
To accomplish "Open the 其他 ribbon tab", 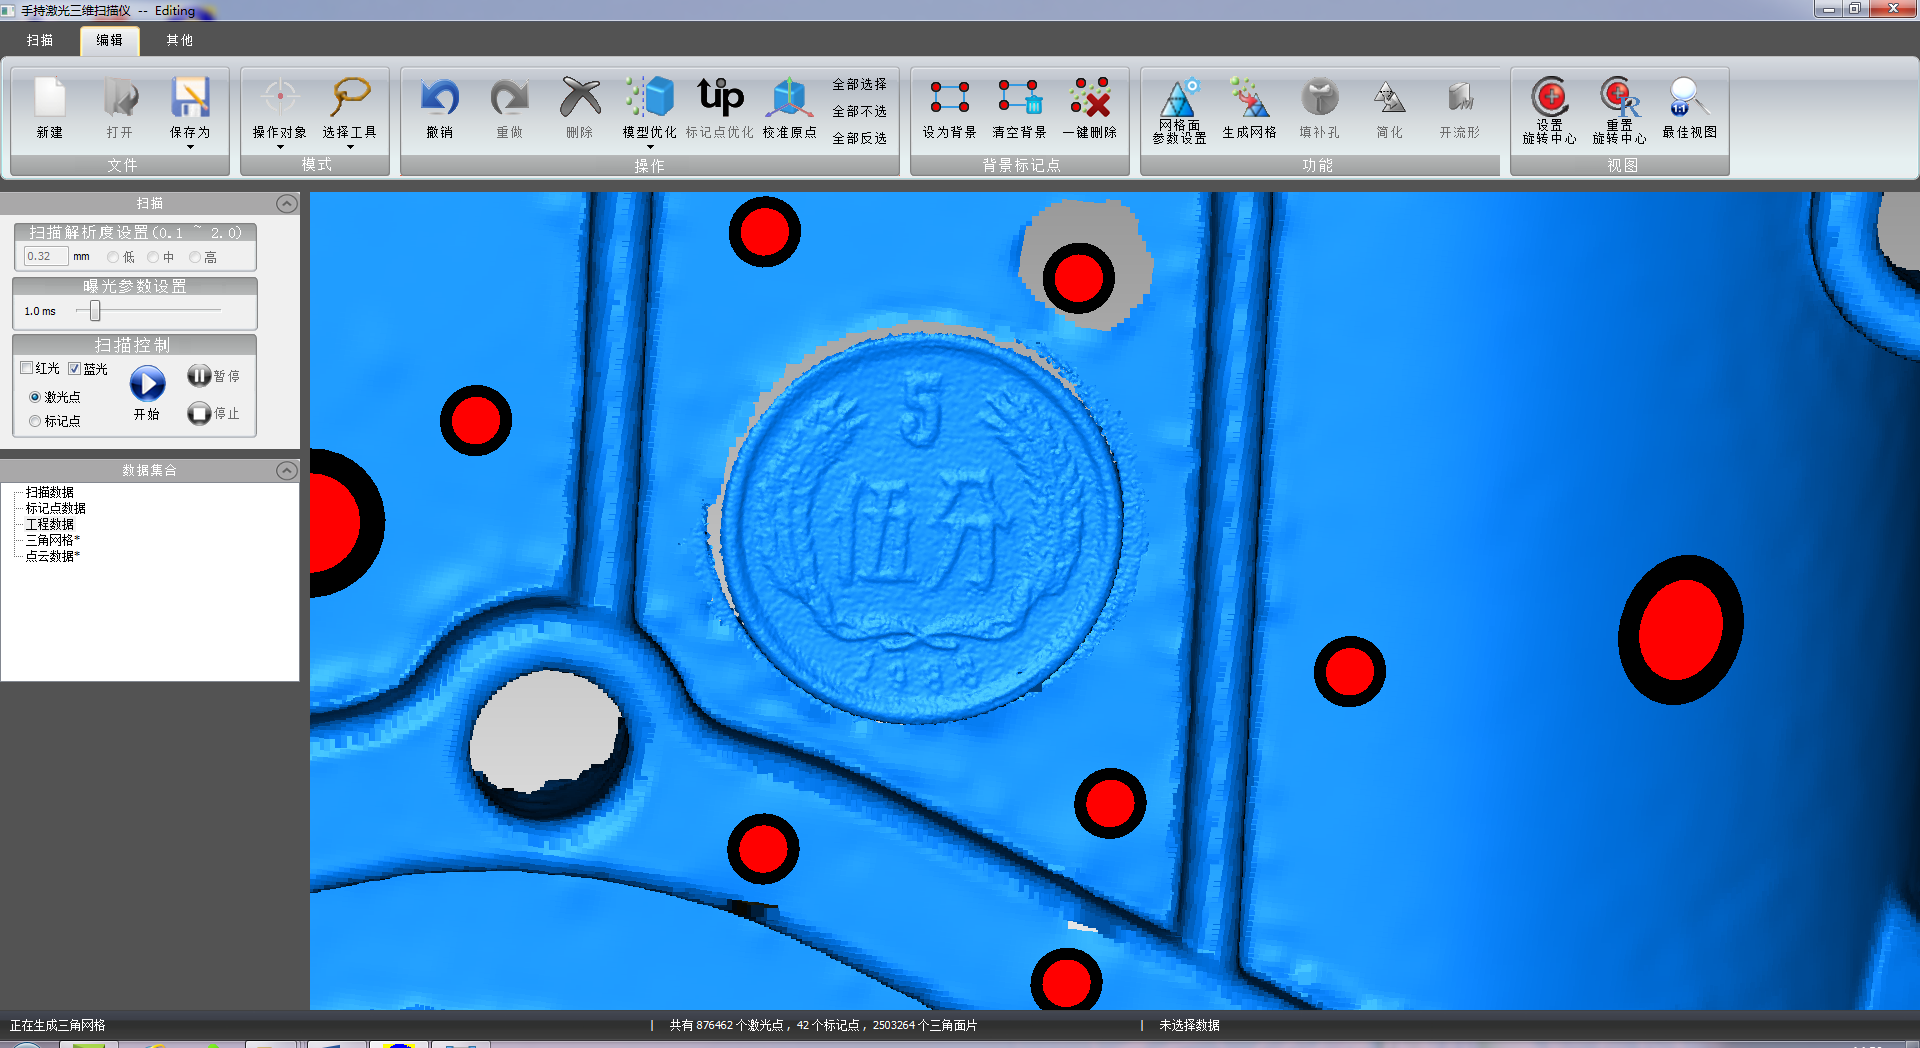I will [179, 40].
